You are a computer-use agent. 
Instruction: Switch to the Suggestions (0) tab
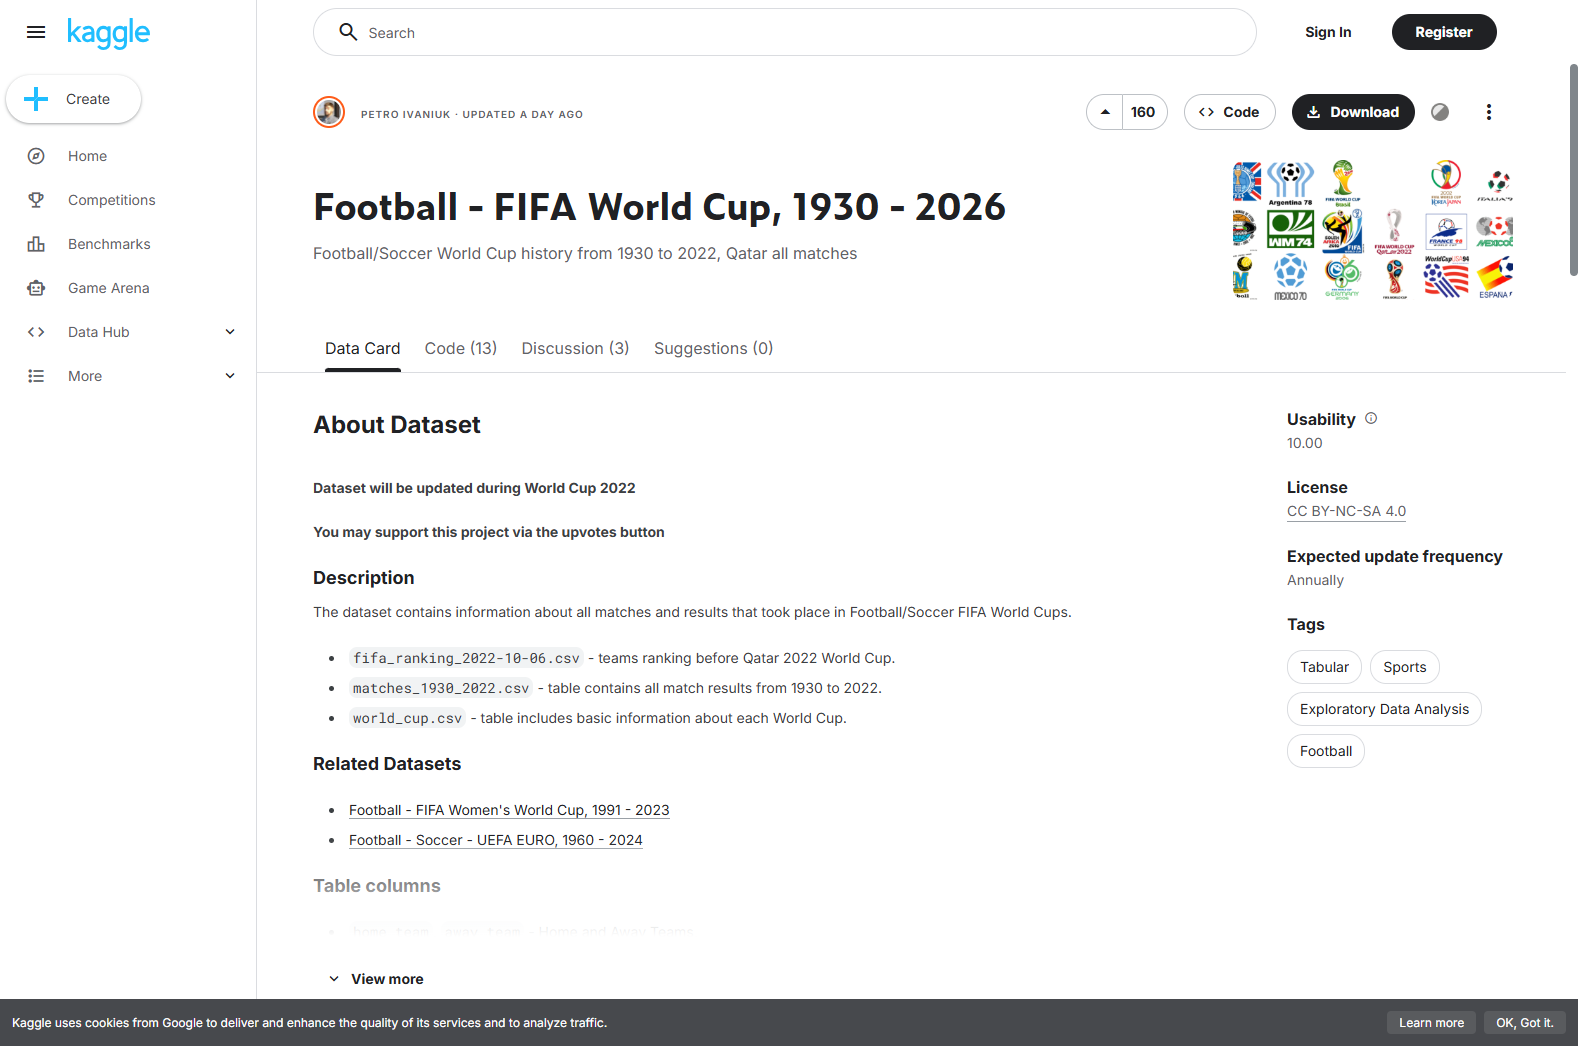713,348
